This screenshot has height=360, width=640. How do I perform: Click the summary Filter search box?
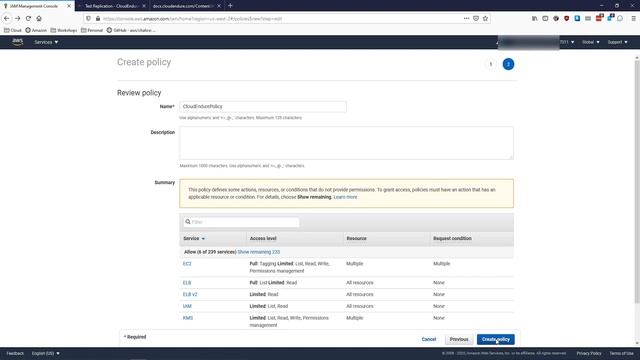pos(241,222)
